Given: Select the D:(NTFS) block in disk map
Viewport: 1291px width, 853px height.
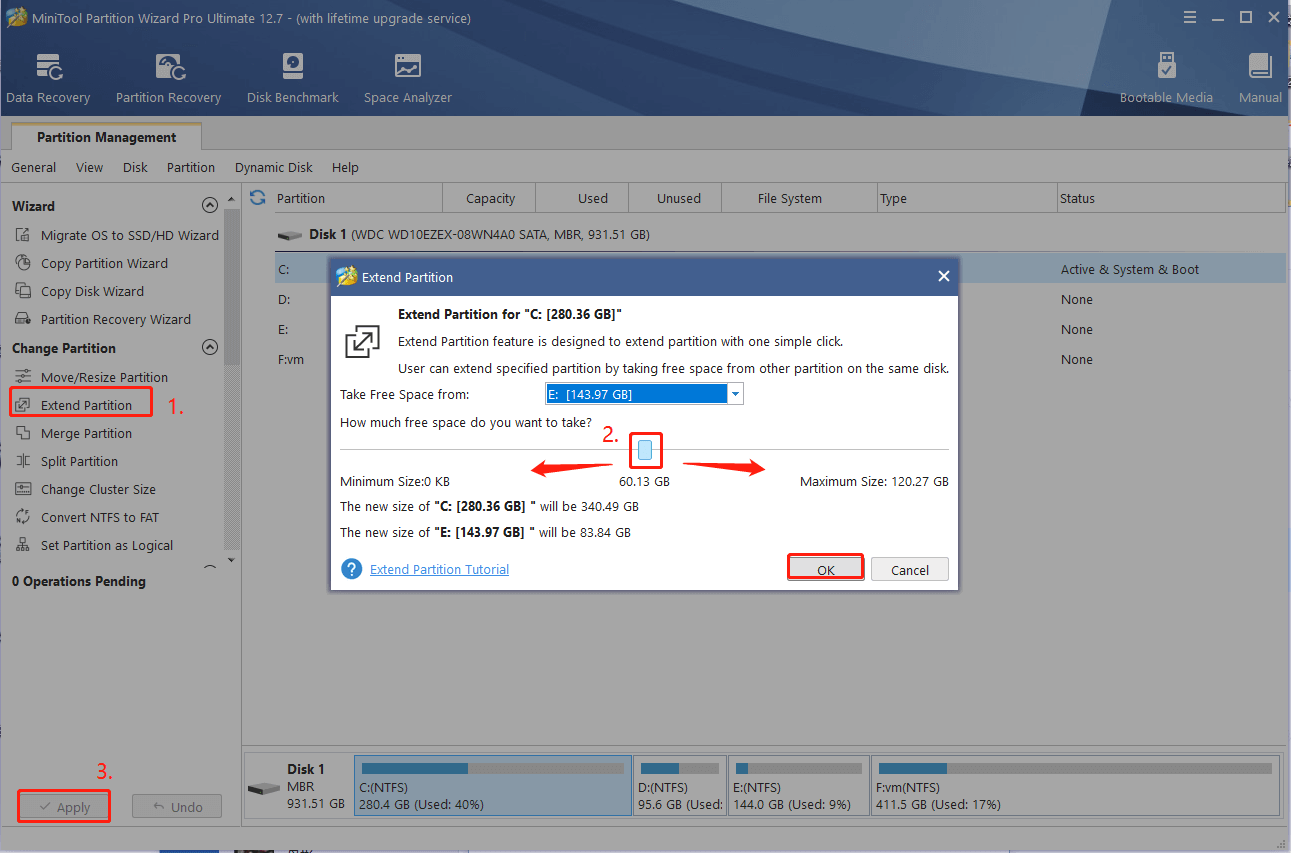Looking at the screenshot, I should [x=680, y=786].
